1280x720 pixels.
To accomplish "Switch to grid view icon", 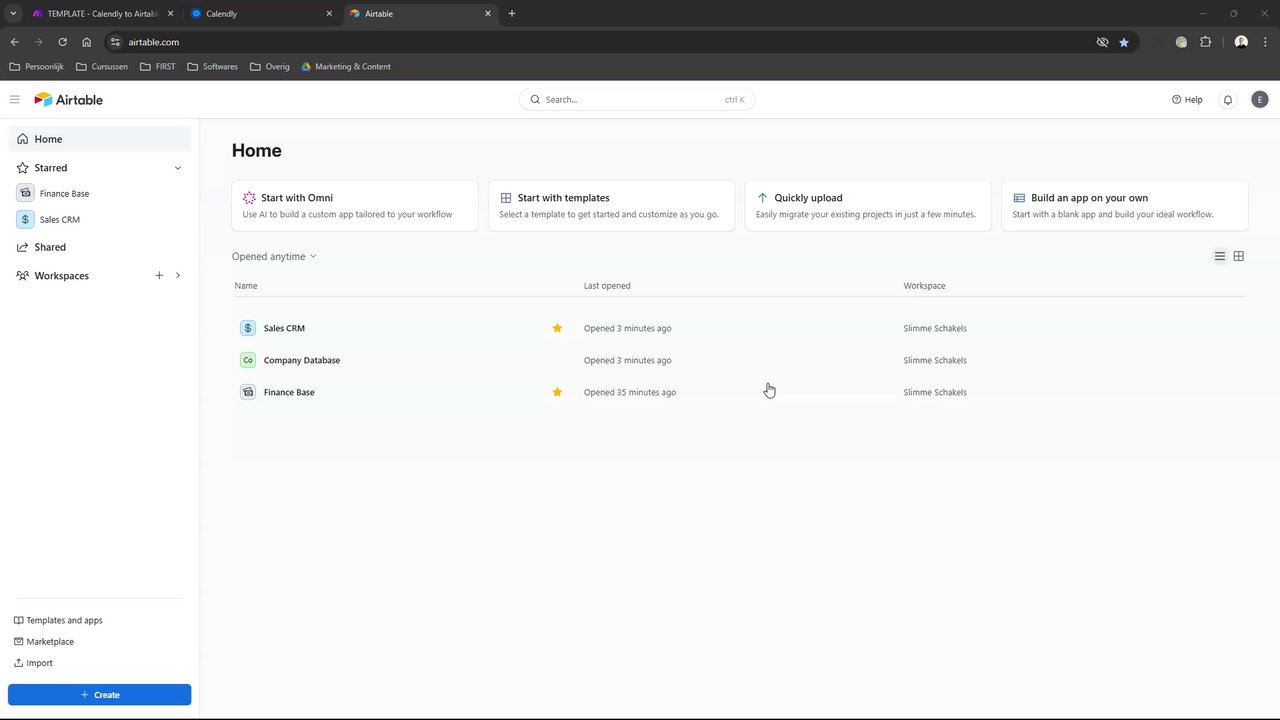I will pyautogui.click(x=1239, y=256).
